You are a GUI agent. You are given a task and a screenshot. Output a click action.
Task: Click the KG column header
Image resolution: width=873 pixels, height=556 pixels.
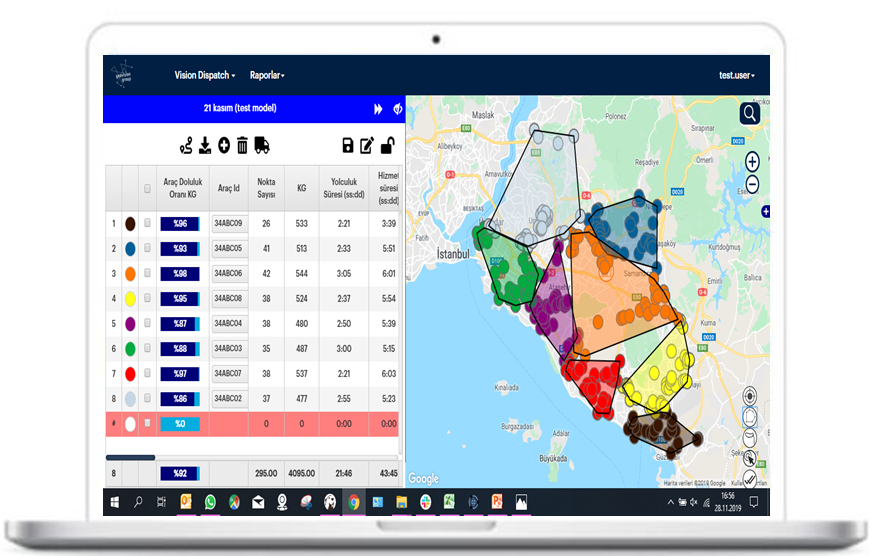(301, 188)
